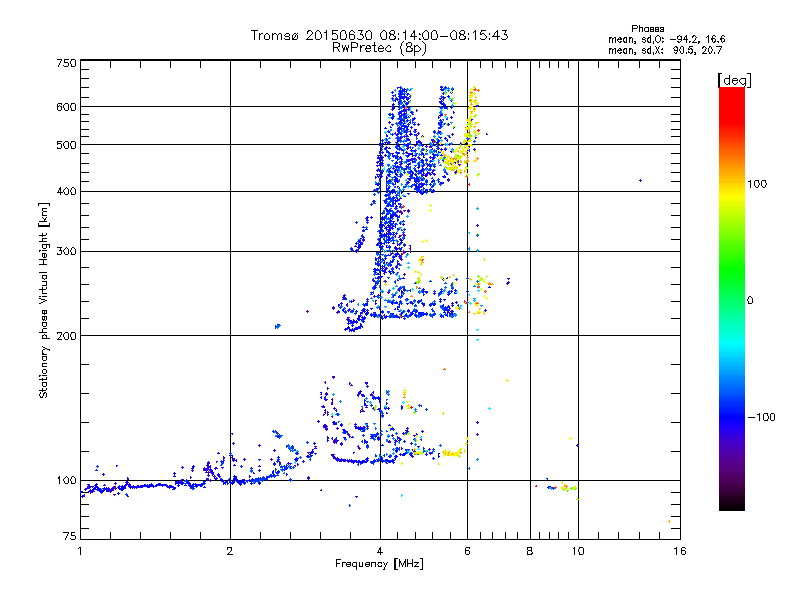This screenshot has height=600, width=800.
Task: Click the x-axis tick label '6'
Action: (467, 551)
